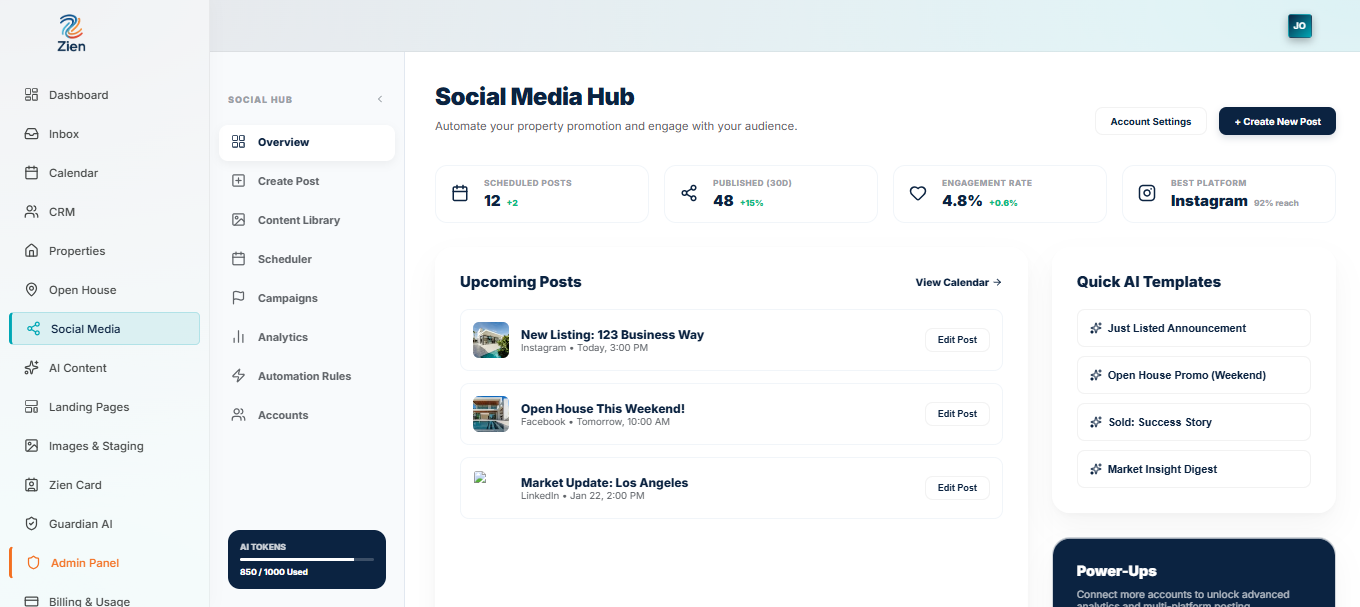Expand Billing & Usage in sidebar
This screenshot has width=1360, height=607.
(90, 599)
